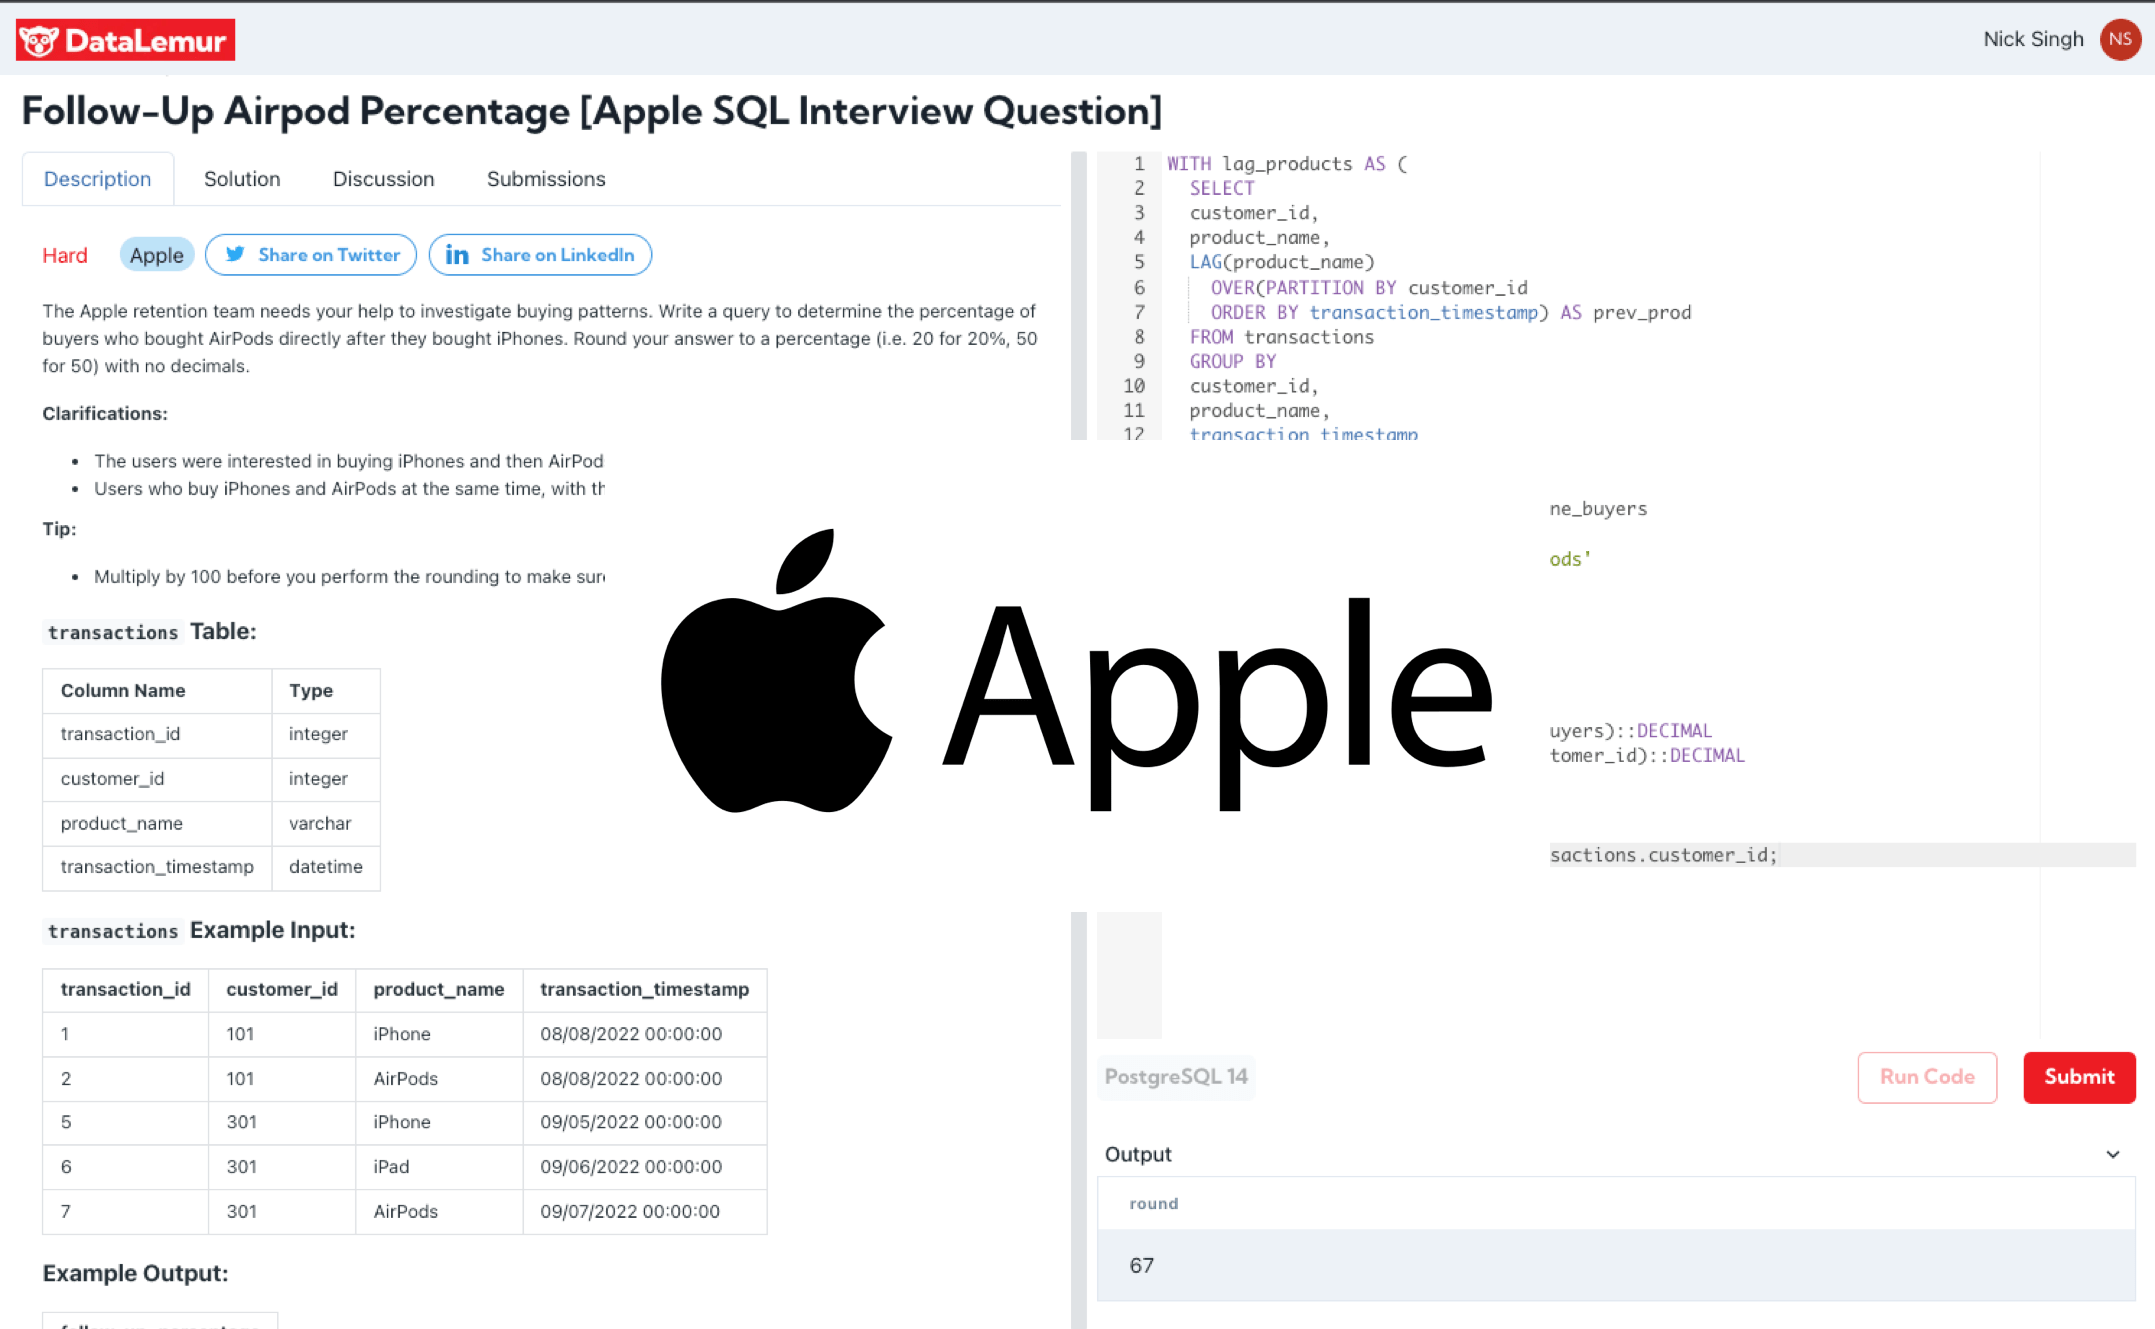Viewport: 2155px width, 1329px height.
Task: Click the Submit button
Action: (x=2079, y=1077)
